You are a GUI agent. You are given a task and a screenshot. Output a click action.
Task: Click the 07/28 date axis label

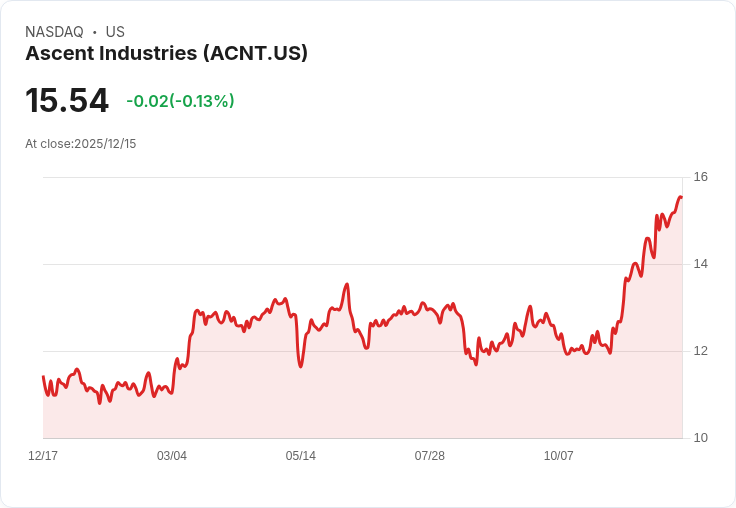pos(429,455)
